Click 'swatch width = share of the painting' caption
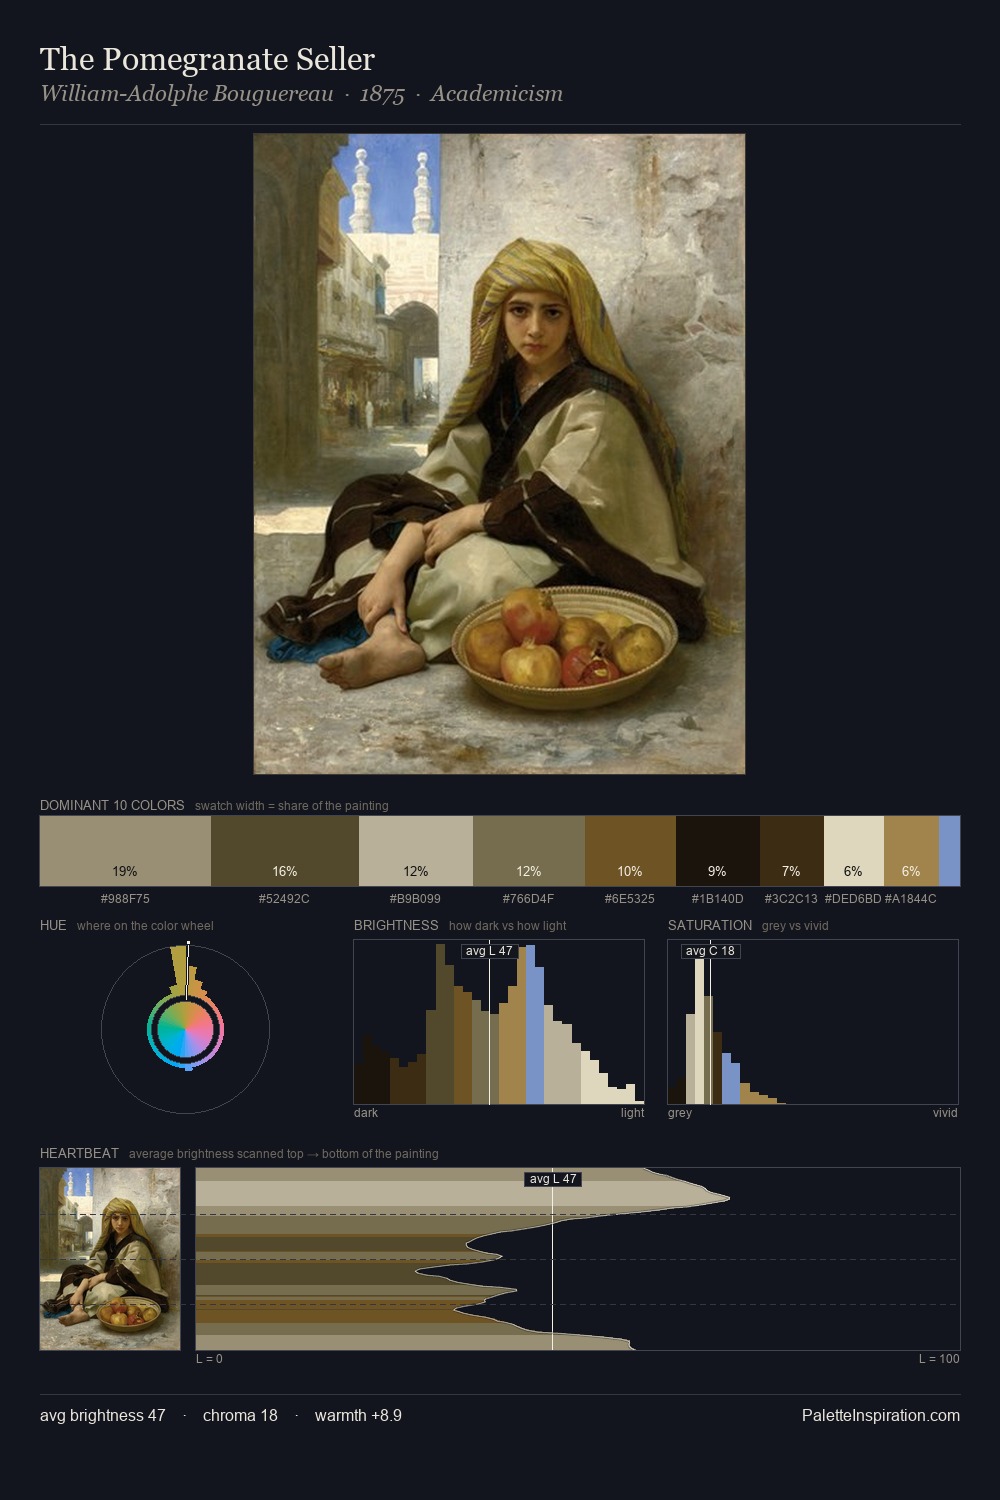 291,806
